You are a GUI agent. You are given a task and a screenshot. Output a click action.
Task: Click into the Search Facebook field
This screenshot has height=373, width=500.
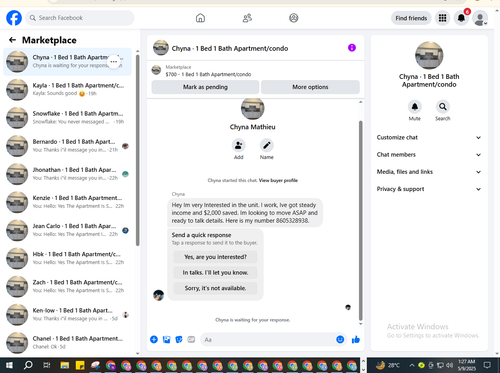point(80,18)
